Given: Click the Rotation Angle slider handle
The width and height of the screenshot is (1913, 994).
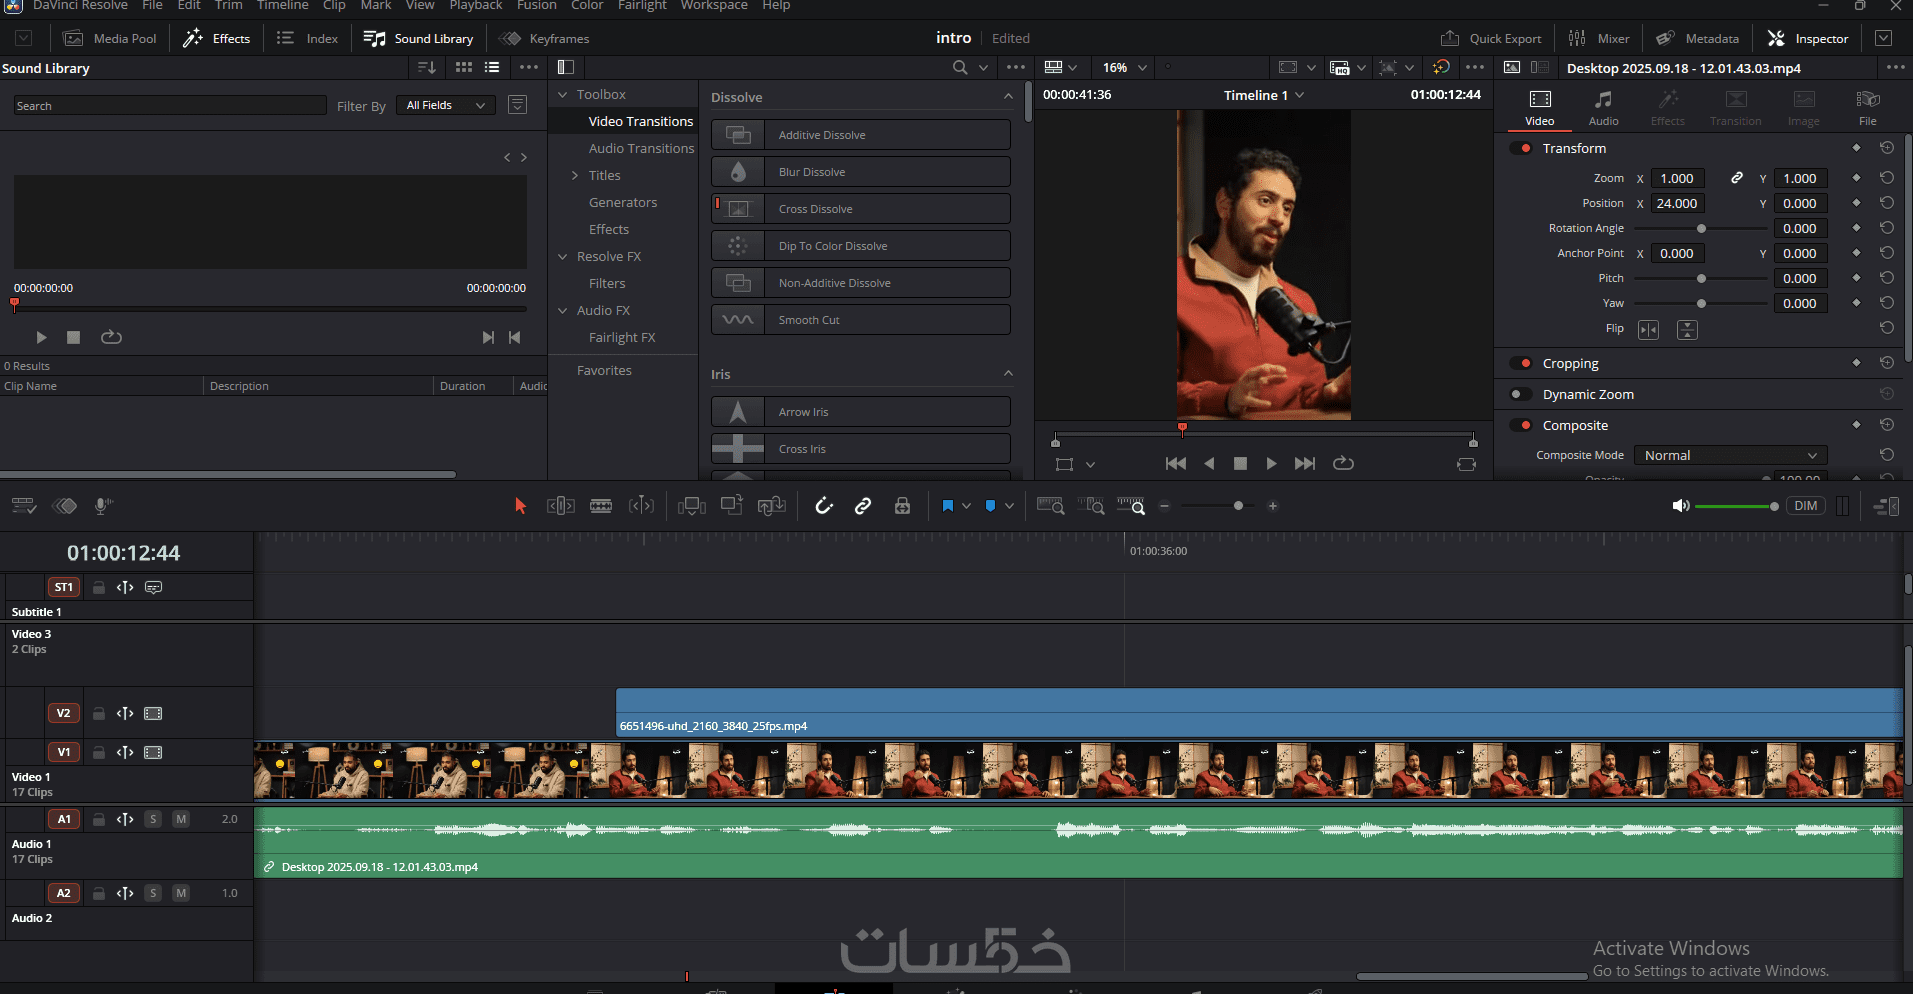Looking at the screenshot, I should point(1701,228).
